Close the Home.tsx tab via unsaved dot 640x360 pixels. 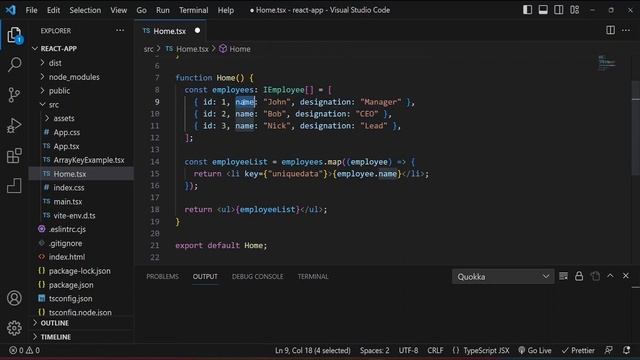198,31
